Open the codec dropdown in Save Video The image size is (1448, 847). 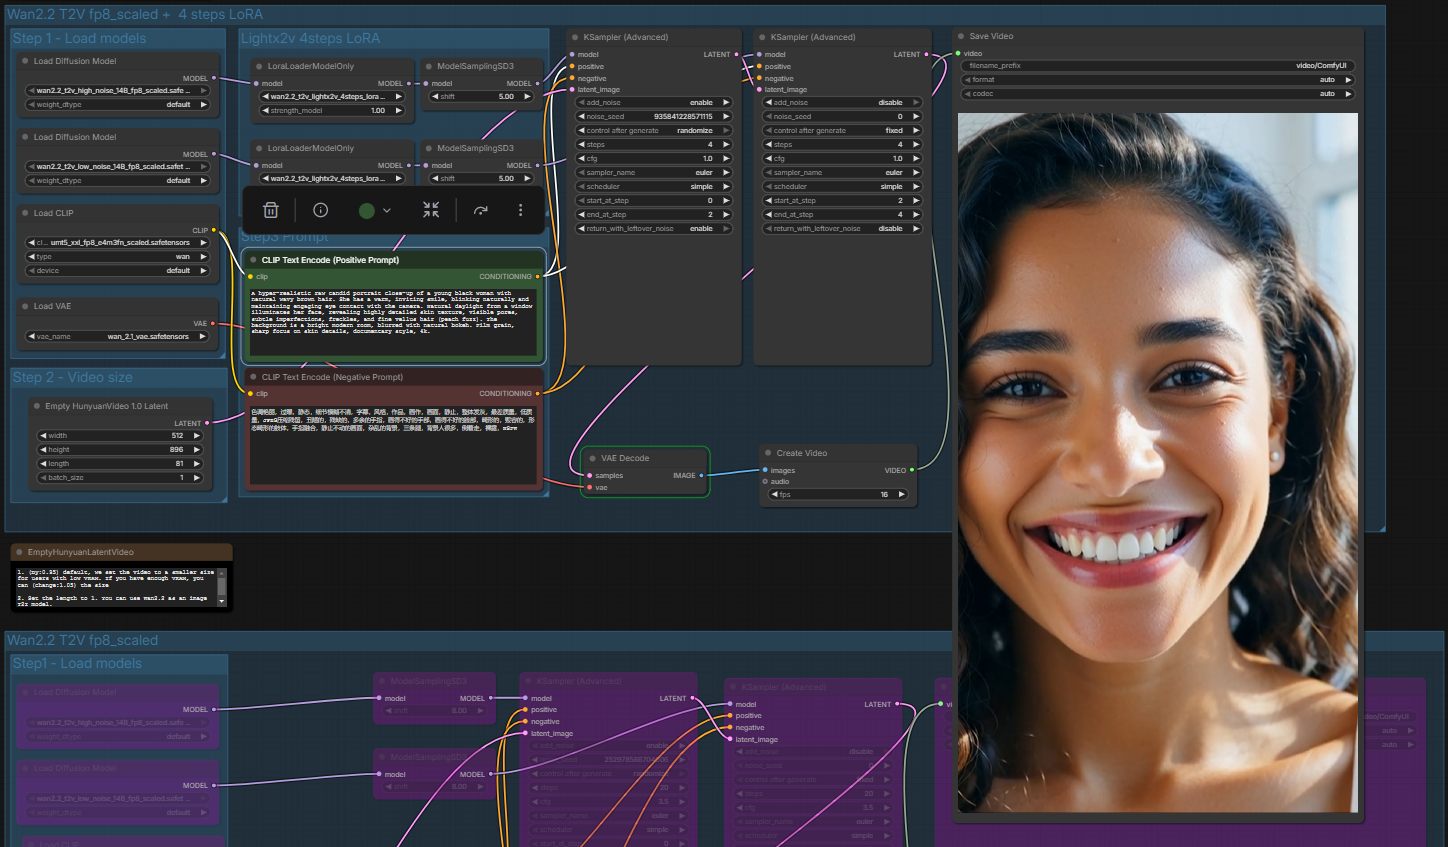pos(1158,94)
